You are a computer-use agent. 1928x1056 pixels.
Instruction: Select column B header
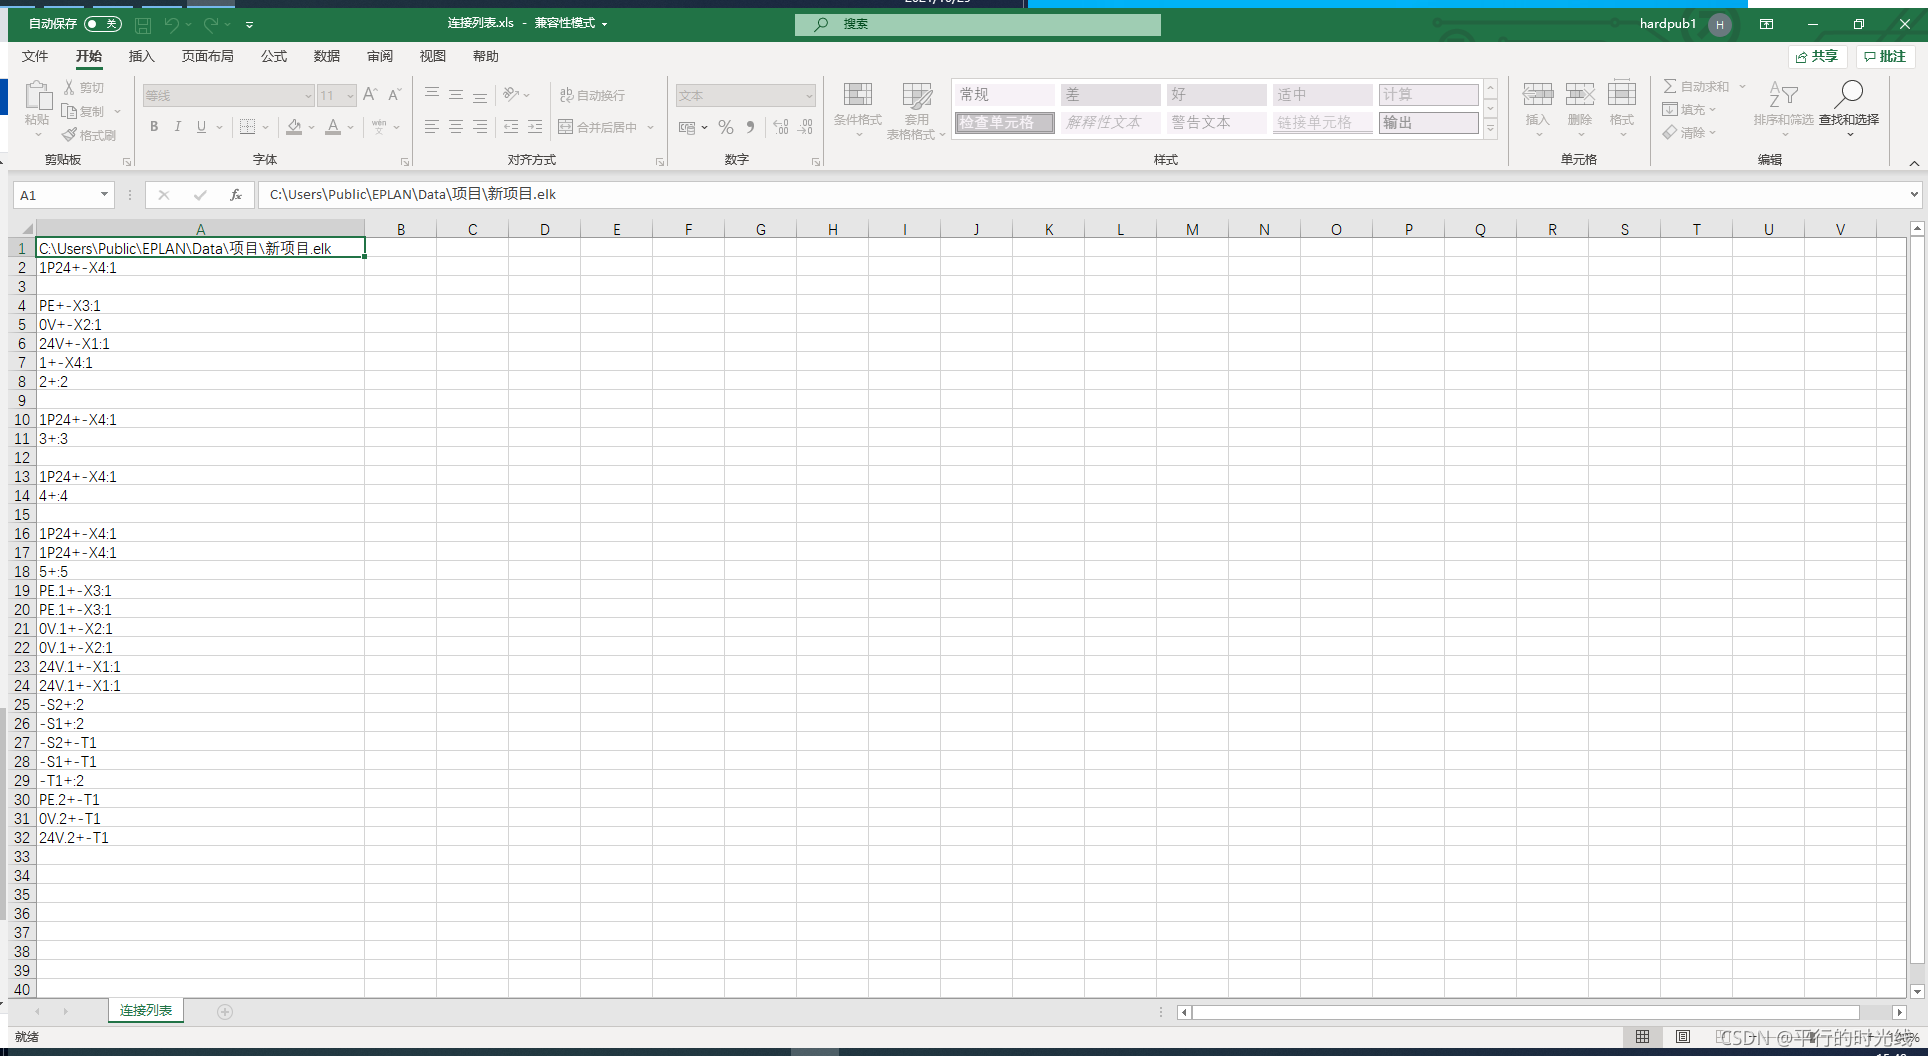[x=401, y=230]
